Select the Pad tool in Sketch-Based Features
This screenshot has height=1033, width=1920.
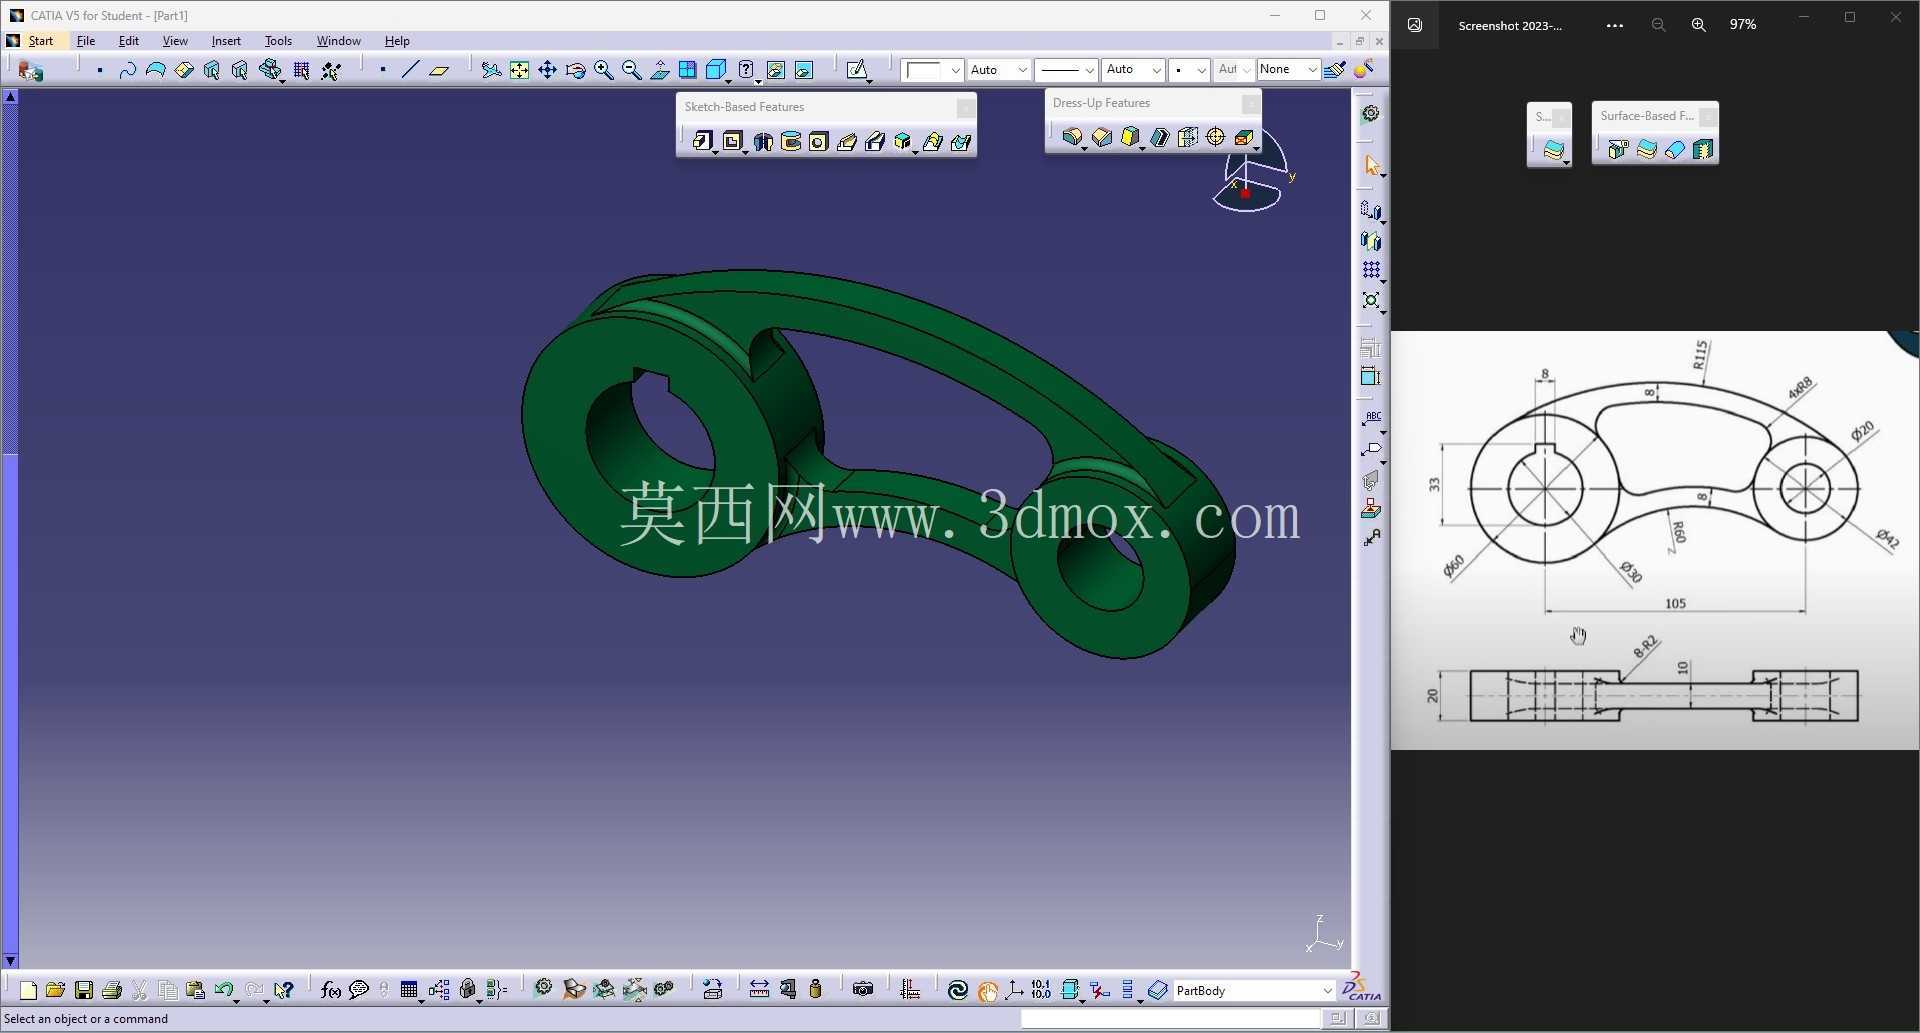[x=702, y=141]
